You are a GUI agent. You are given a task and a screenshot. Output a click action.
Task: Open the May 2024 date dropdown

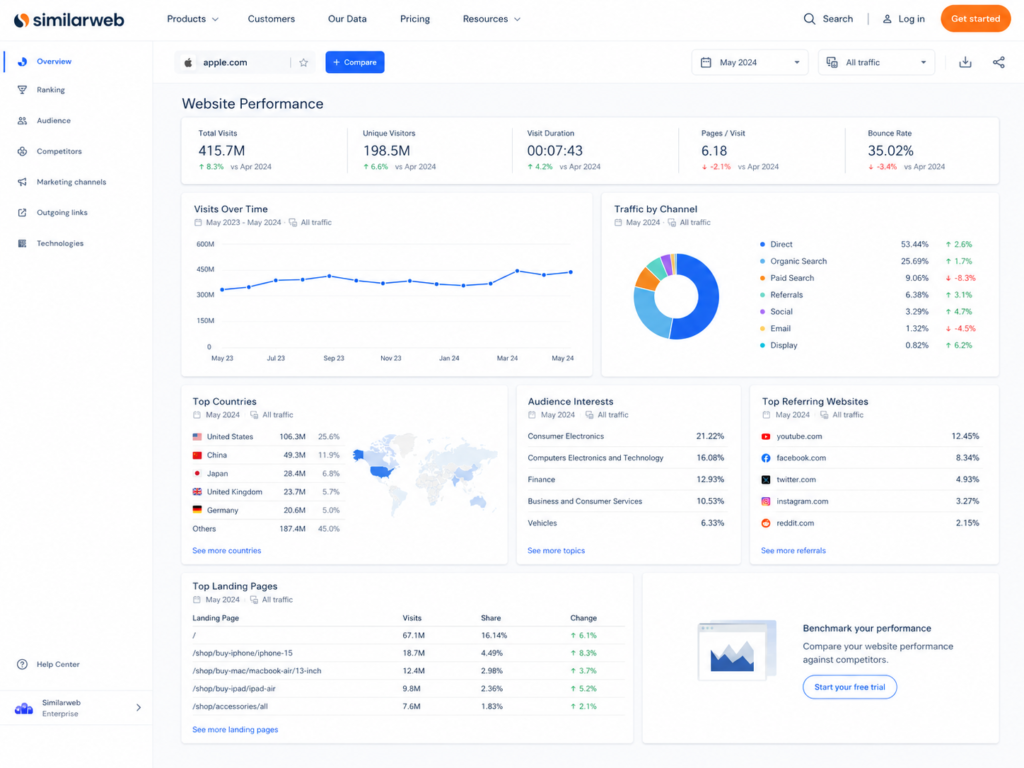[x=750, y=62]
